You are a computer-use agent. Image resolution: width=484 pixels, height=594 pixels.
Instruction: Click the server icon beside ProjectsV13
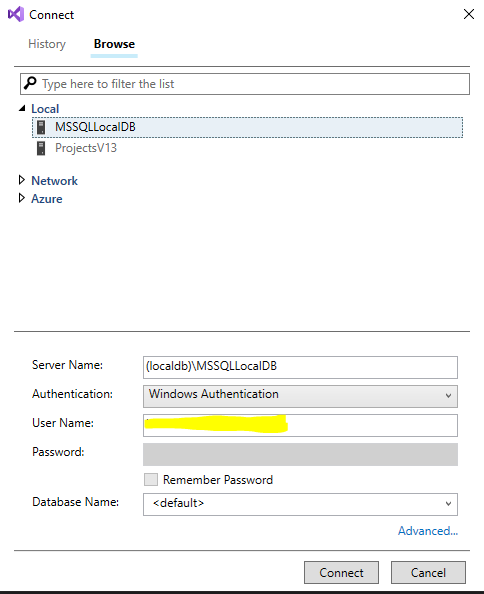[x=41, y=148]
